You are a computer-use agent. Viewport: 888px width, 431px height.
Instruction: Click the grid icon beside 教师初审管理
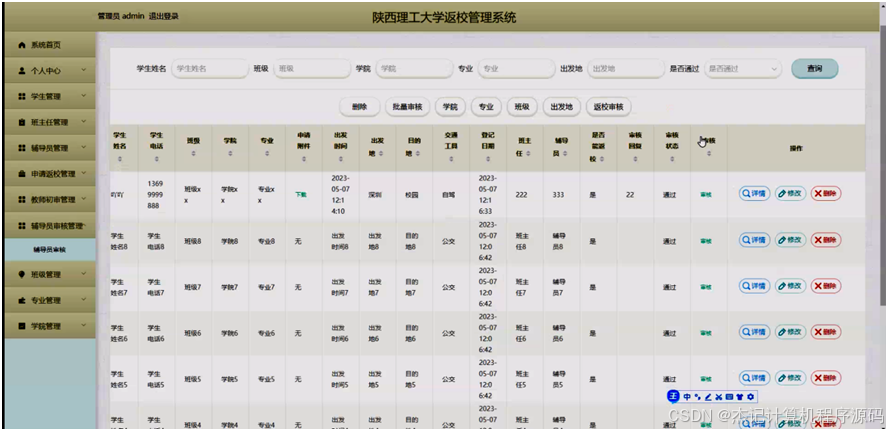tap(22, 200)
